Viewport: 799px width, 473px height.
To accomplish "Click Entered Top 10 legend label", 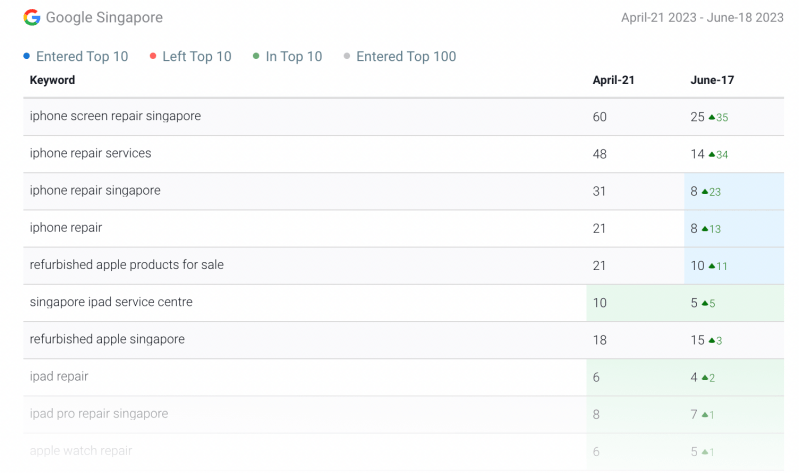I will [x=82, y=56].
